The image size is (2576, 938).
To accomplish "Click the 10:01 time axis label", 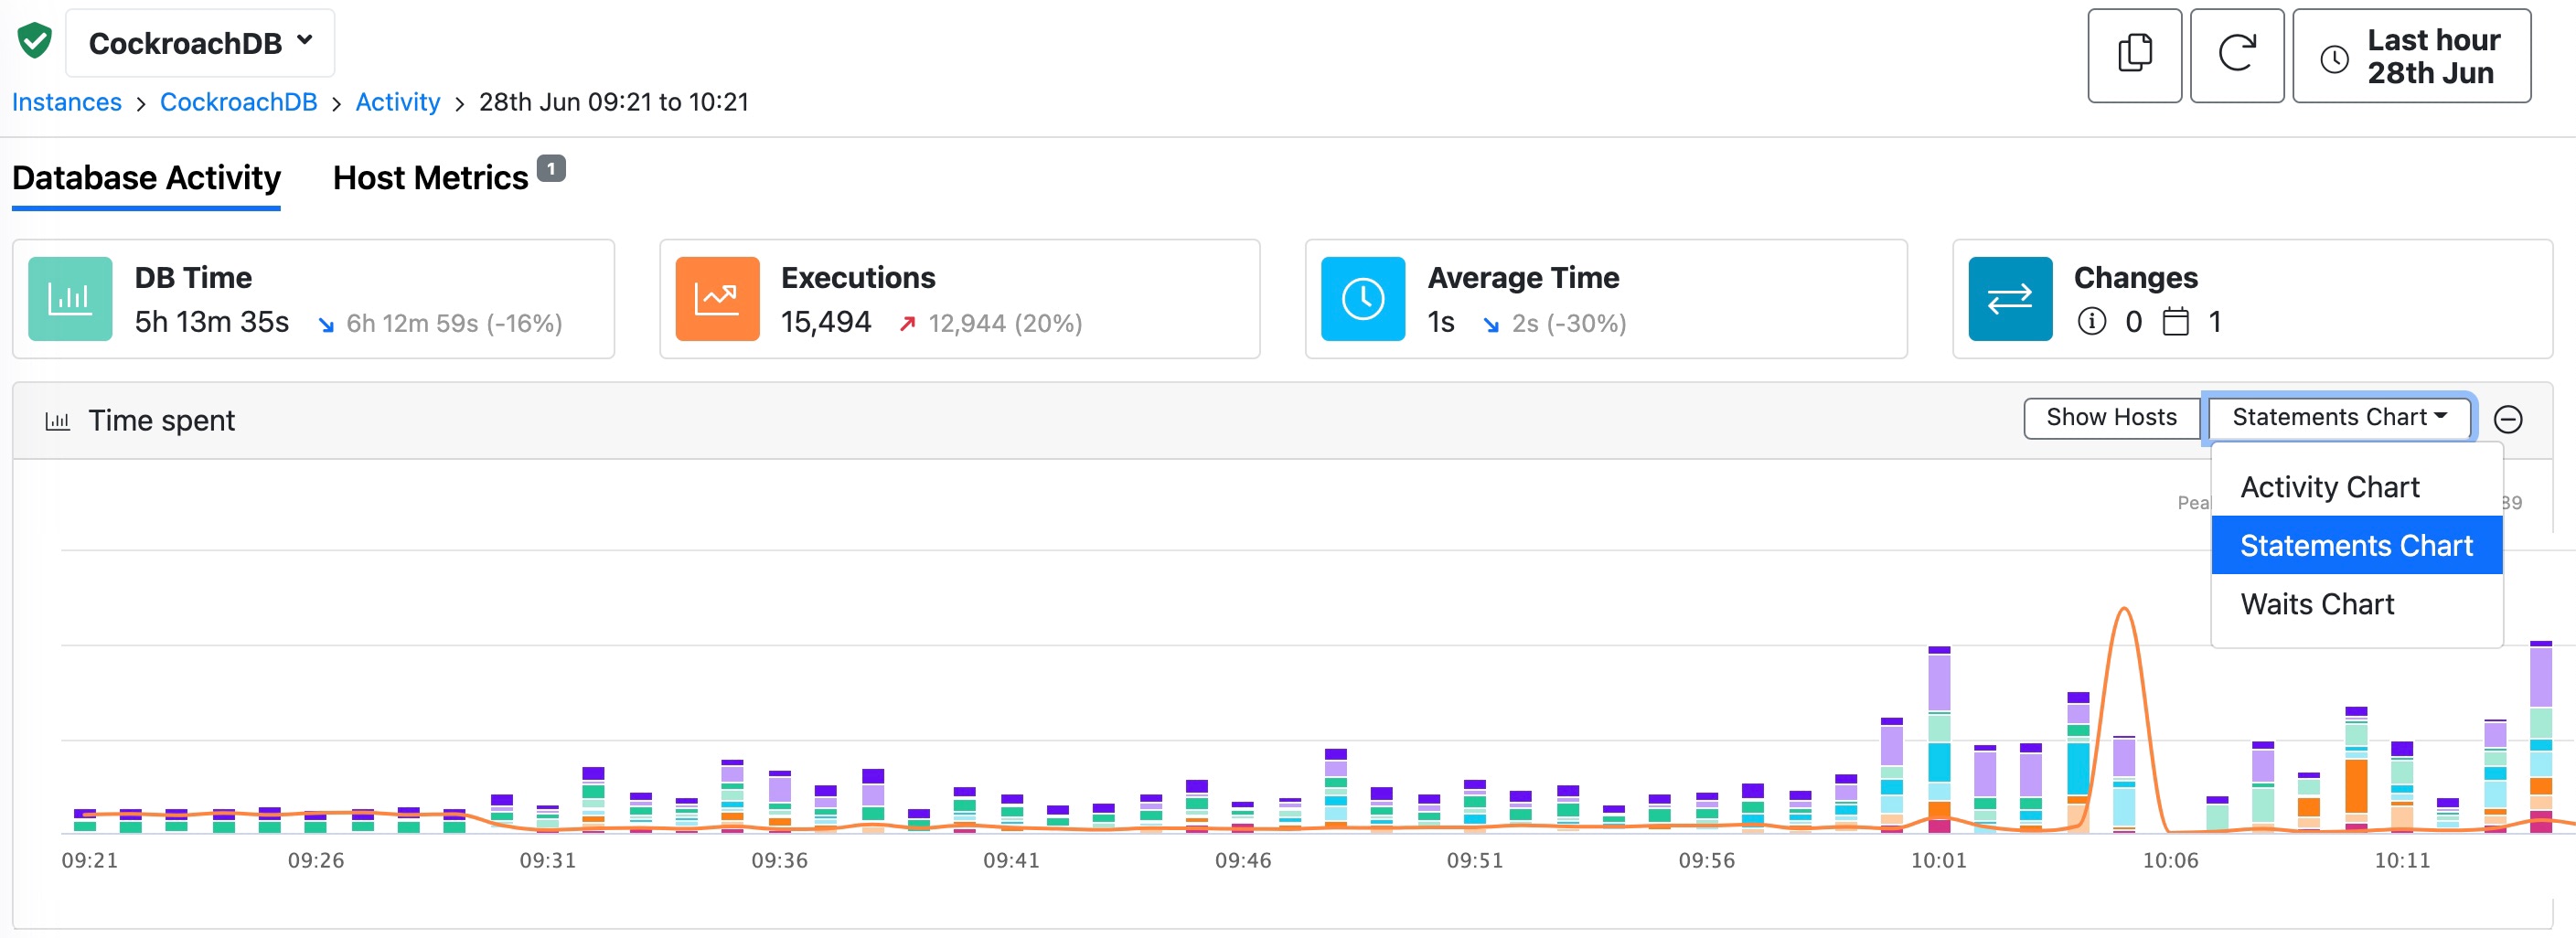I will click(x=1938, y=860).
